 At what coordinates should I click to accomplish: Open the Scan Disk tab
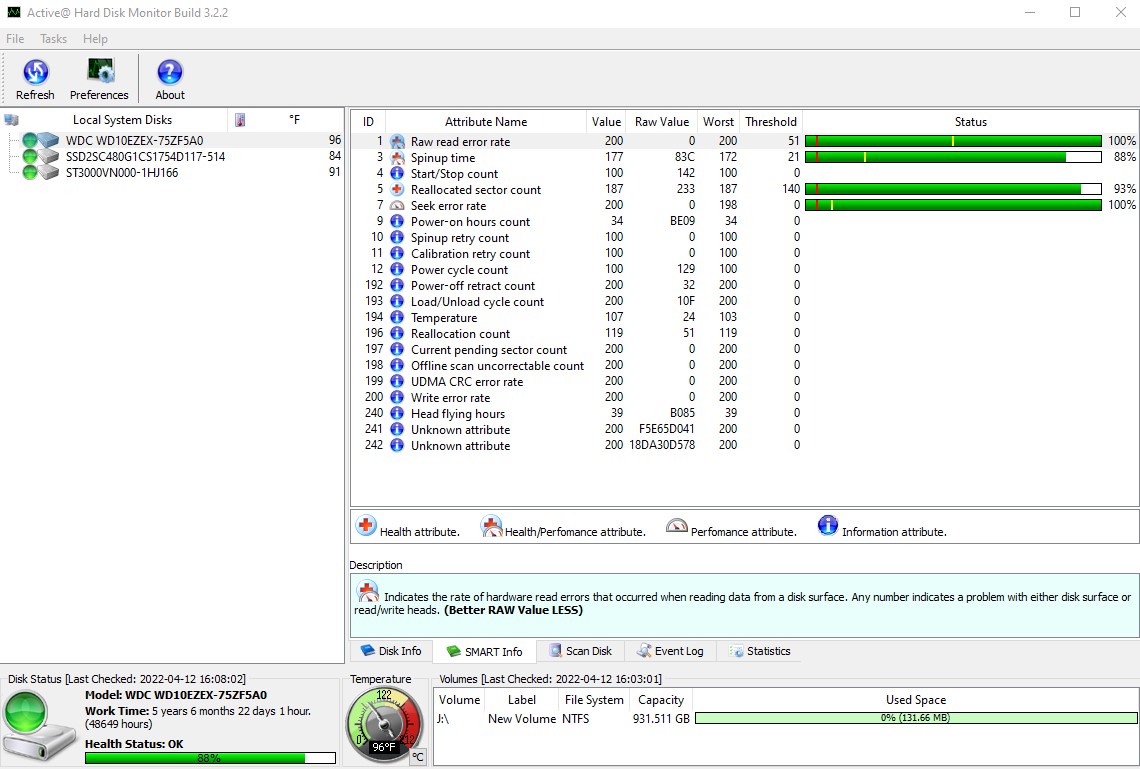(x=580, y=651)
